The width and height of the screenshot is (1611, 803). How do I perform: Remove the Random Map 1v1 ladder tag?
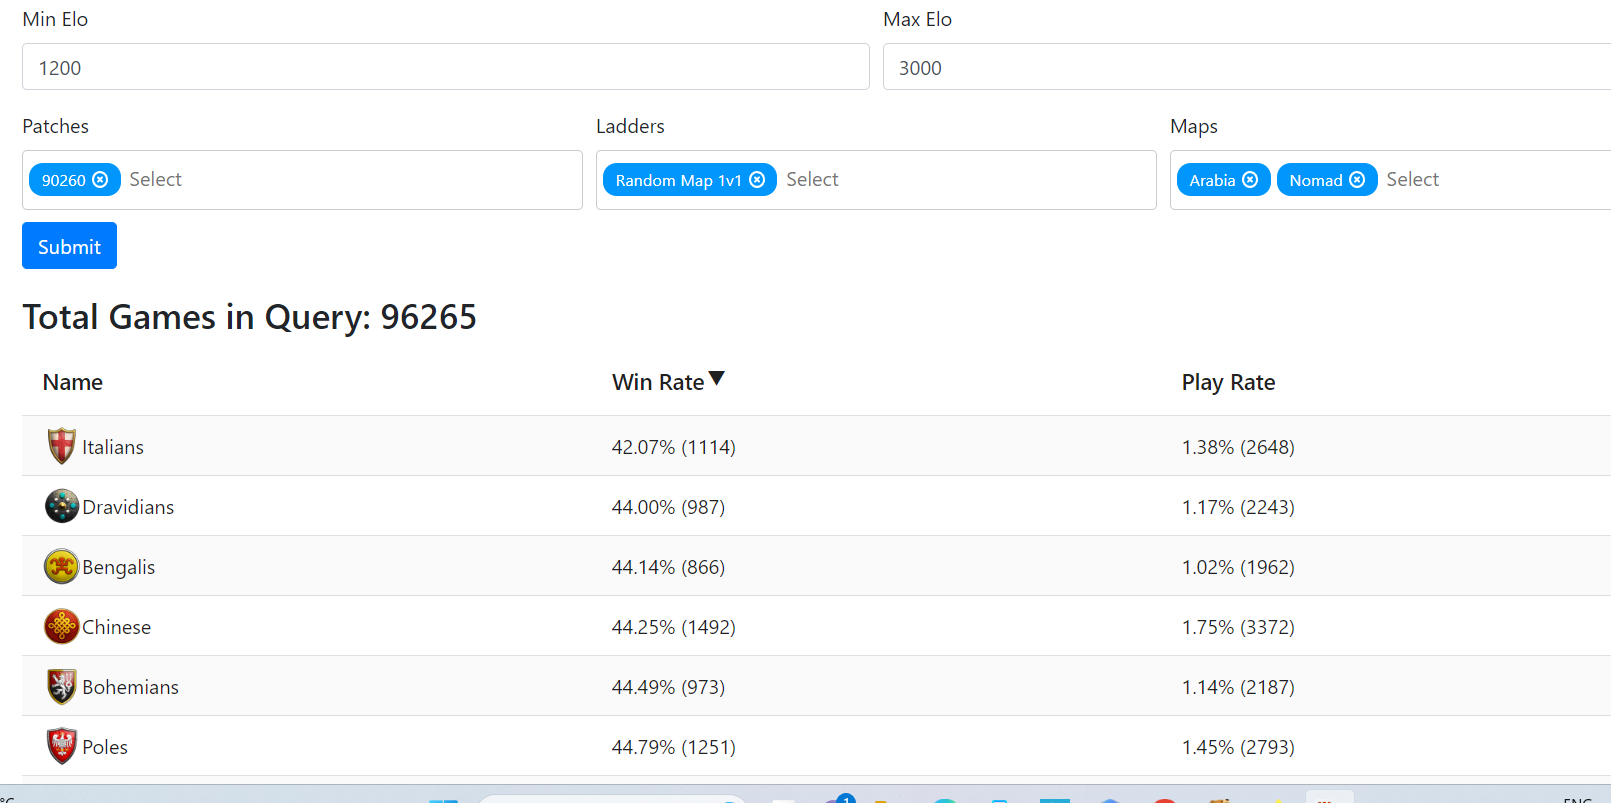pyautogui.click(x=757, y=180)
